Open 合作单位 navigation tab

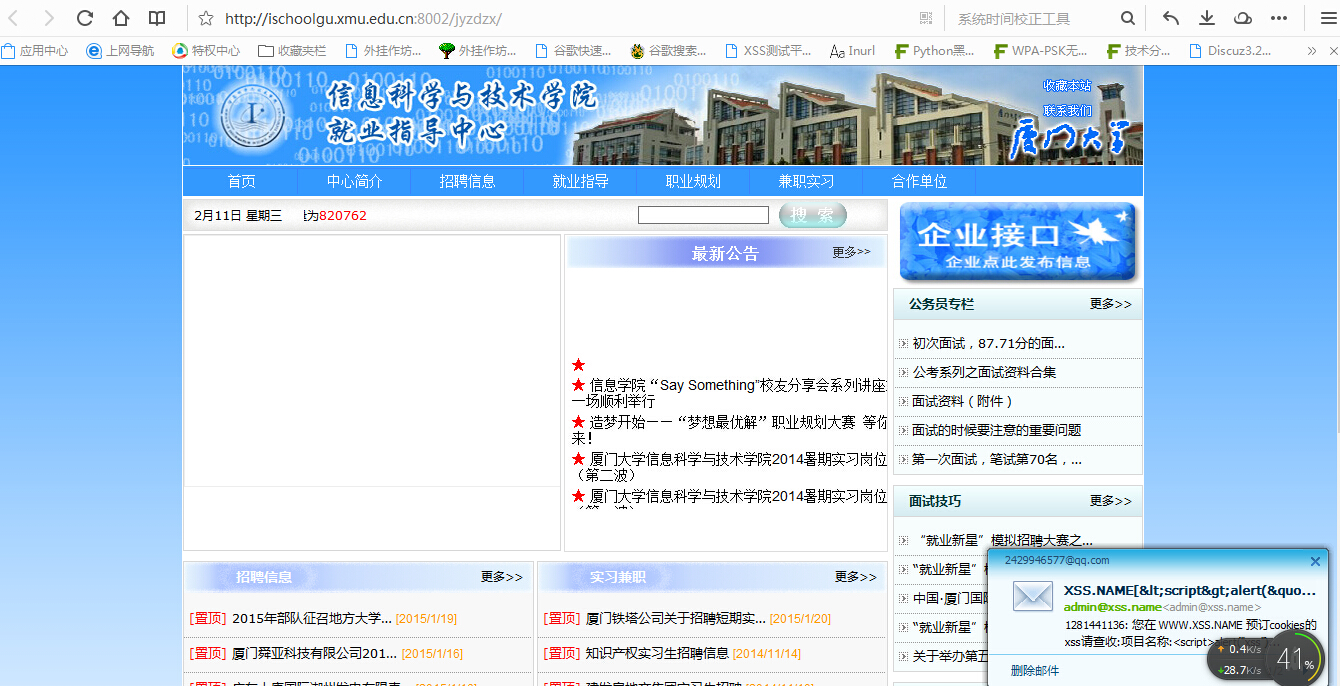[919, 181]
